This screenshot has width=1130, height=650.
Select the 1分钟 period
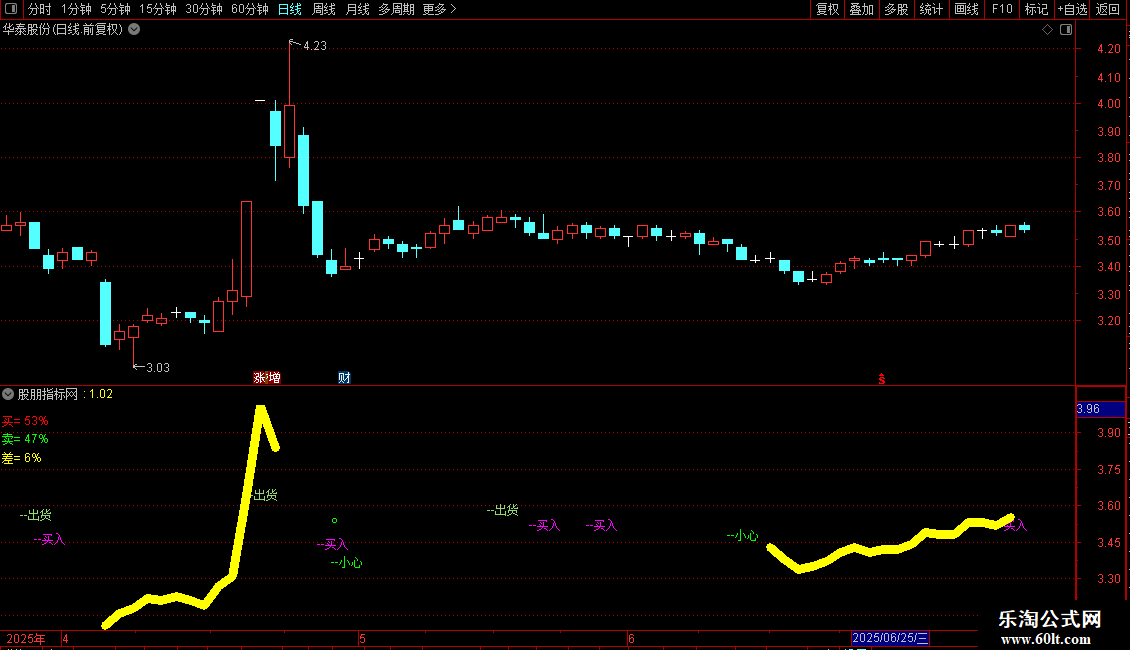click(76, 9)
